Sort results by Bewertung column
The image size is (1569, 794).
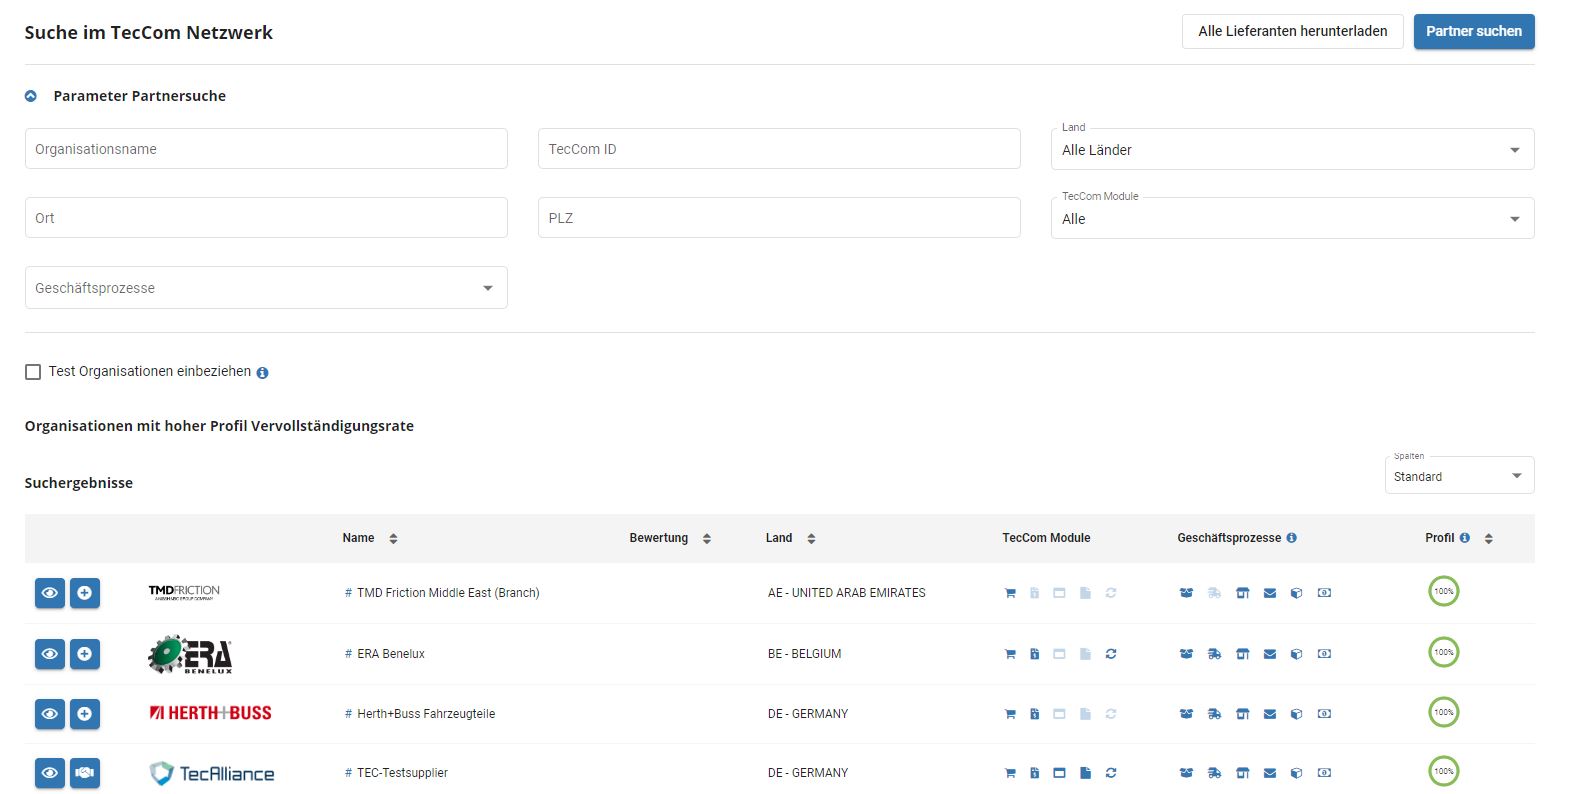point(706,538)
